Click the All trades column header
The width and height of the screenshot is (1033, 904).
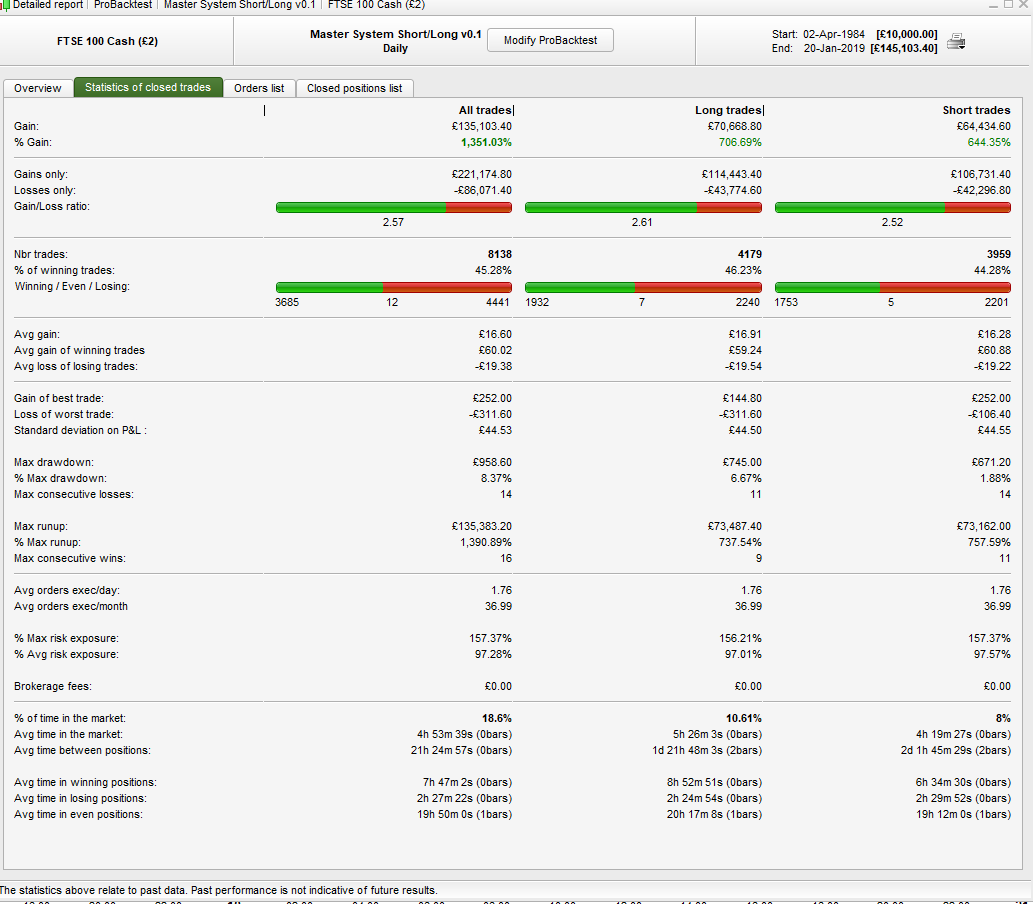tap(485, 110)
